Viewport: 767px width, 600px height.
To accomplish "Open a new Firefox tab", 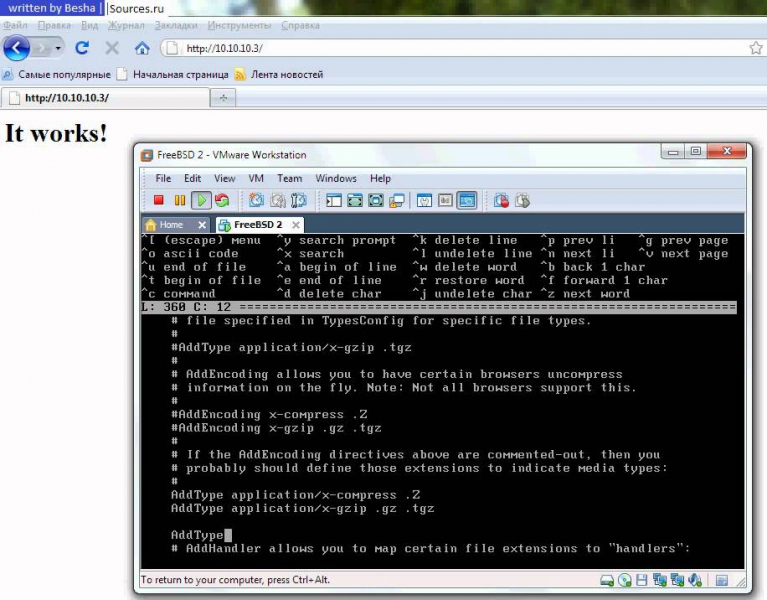I will [x=222, y=97].
